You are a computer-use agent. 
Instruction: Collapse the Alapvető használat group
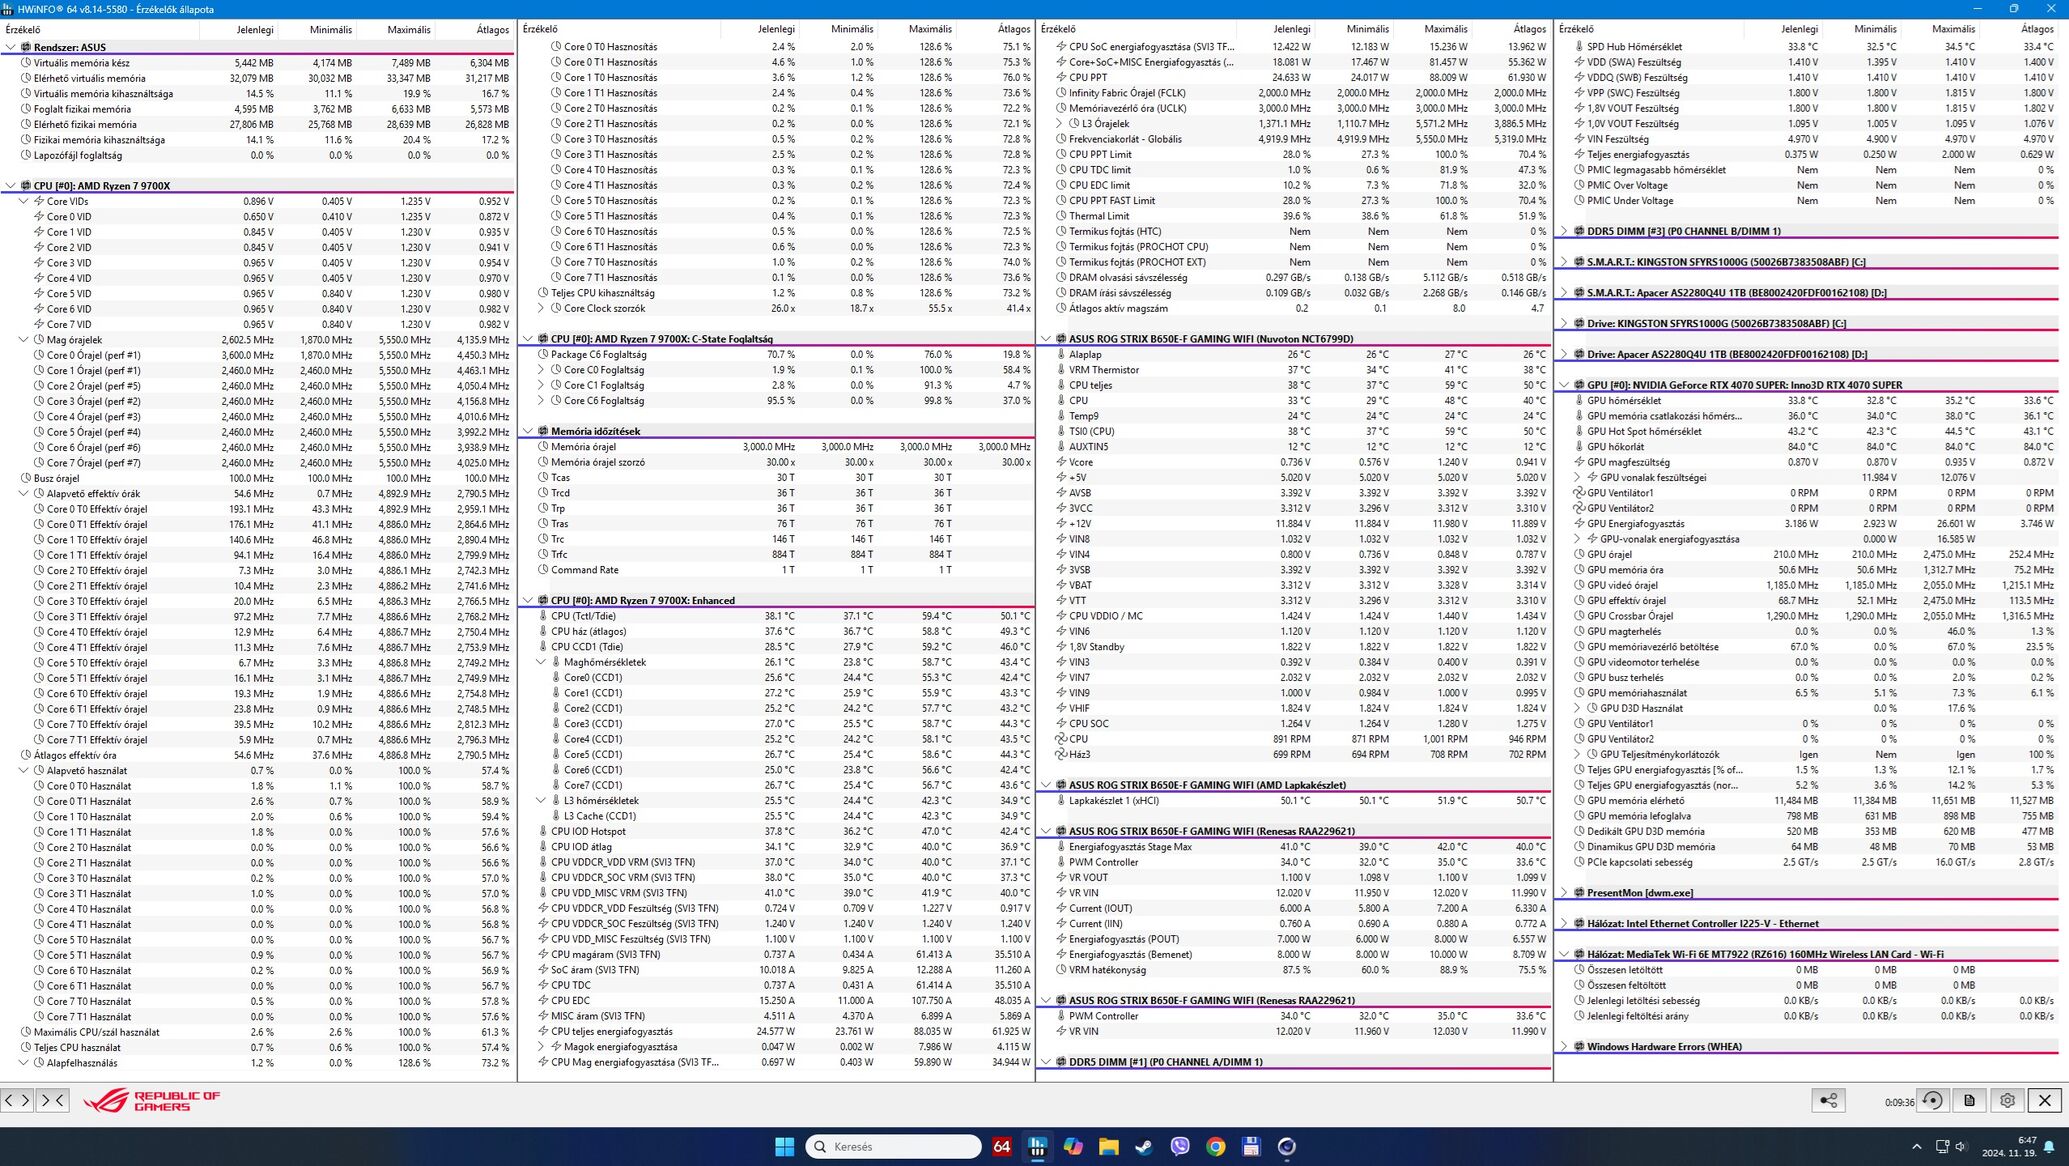tap(24, 770)
